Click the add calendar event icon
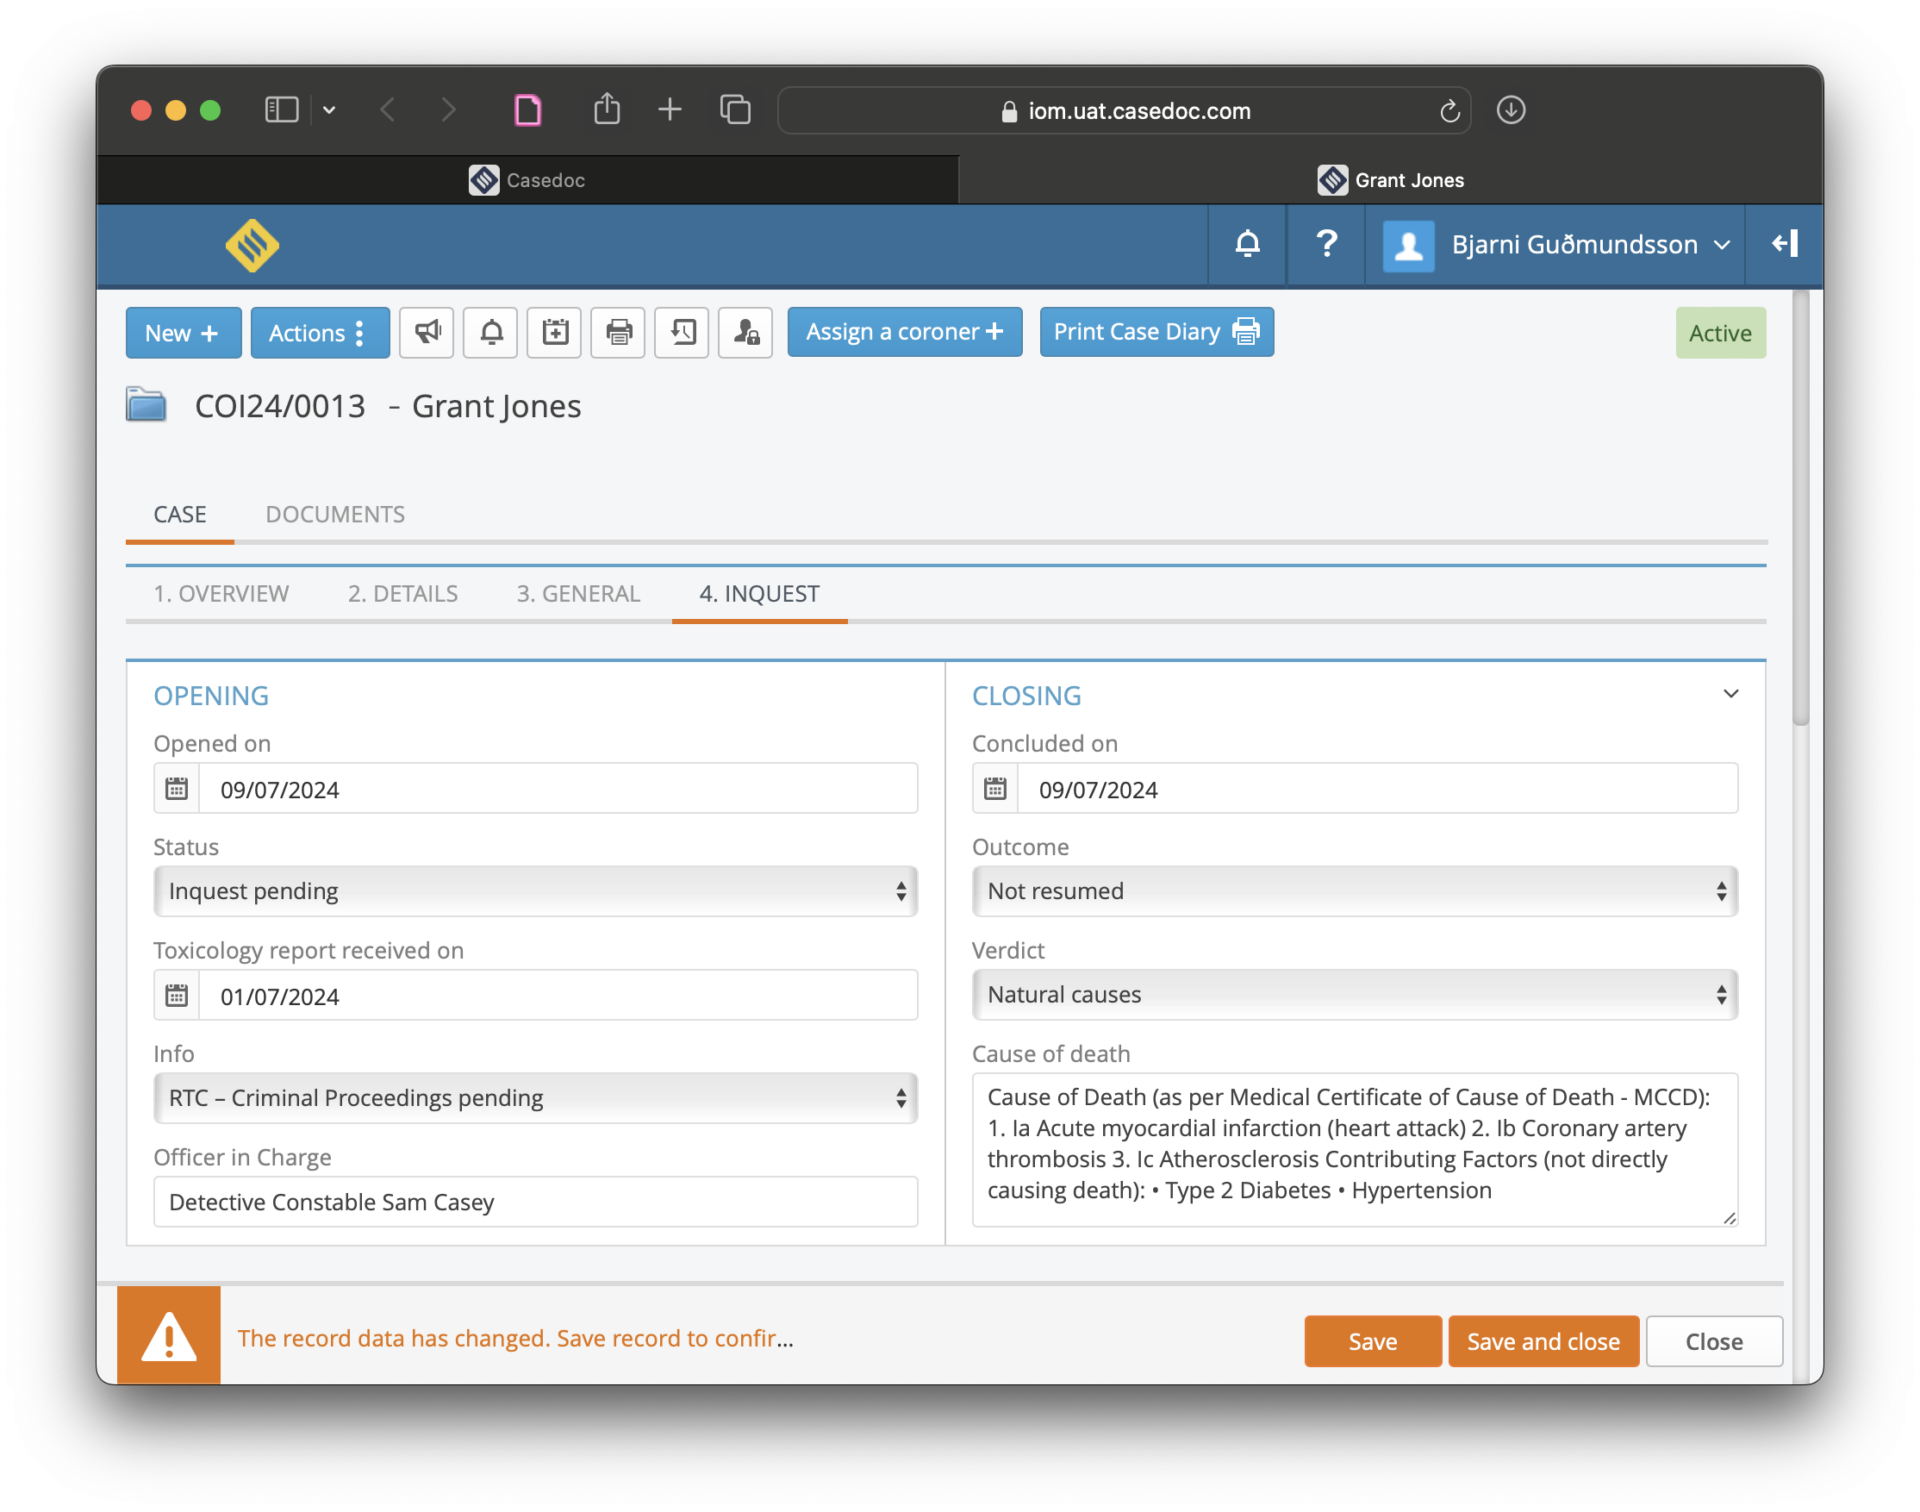 click(554, 332)
